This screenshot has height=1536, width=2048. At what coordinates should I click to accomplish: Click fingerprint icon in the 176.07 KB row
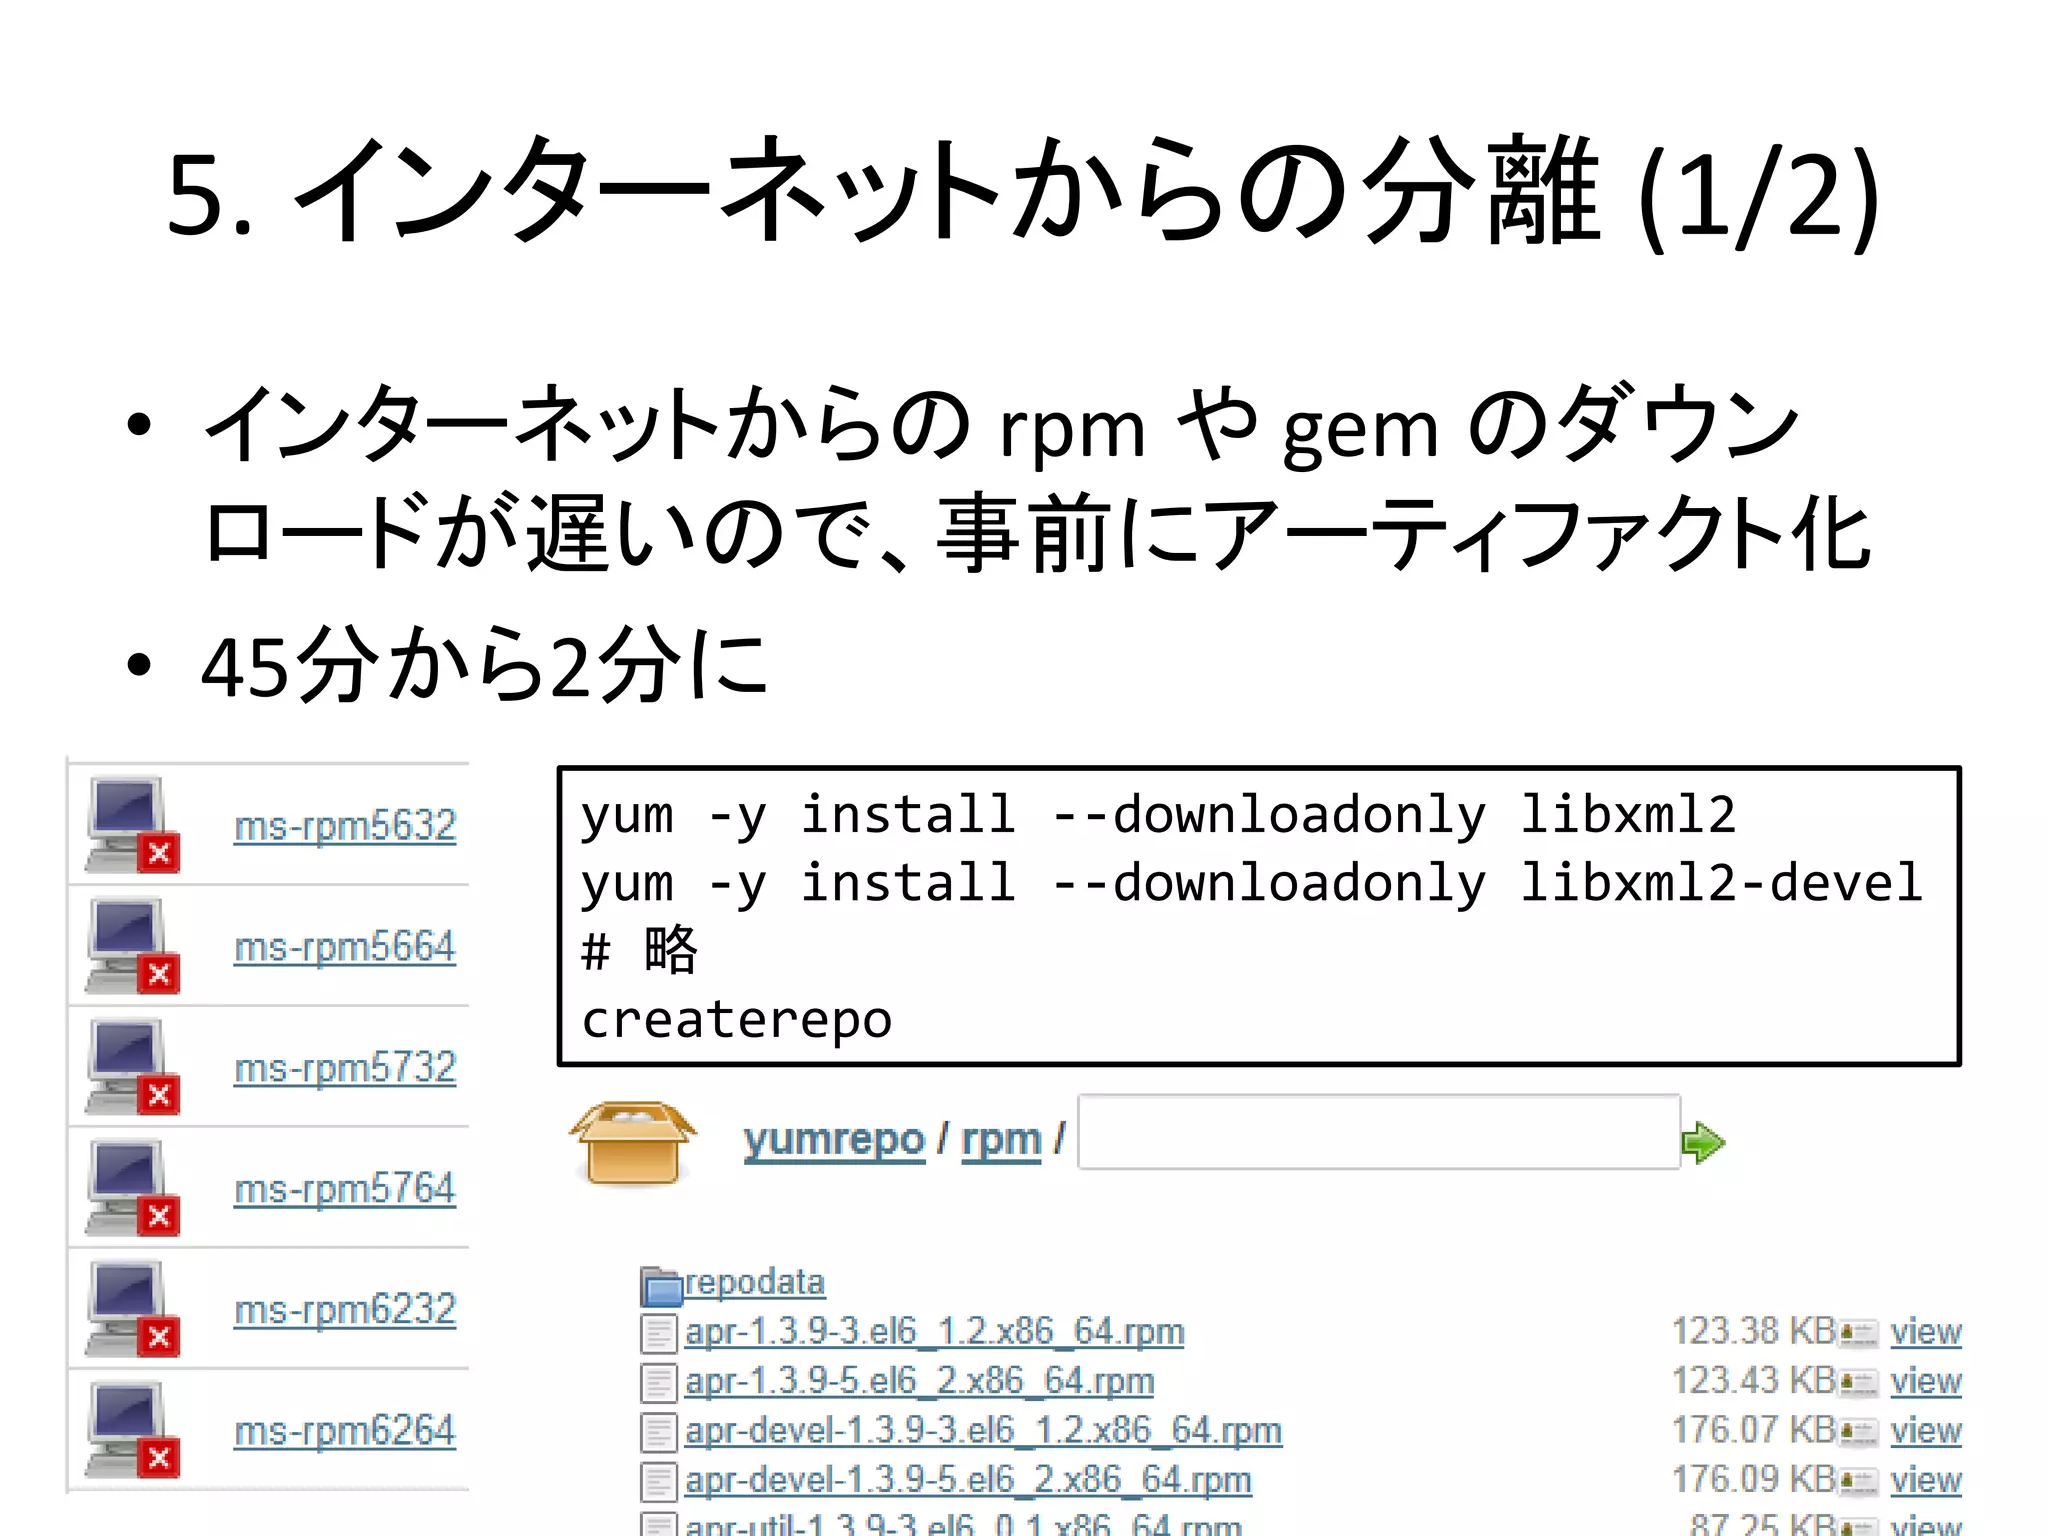(x=1859, y=1433)
